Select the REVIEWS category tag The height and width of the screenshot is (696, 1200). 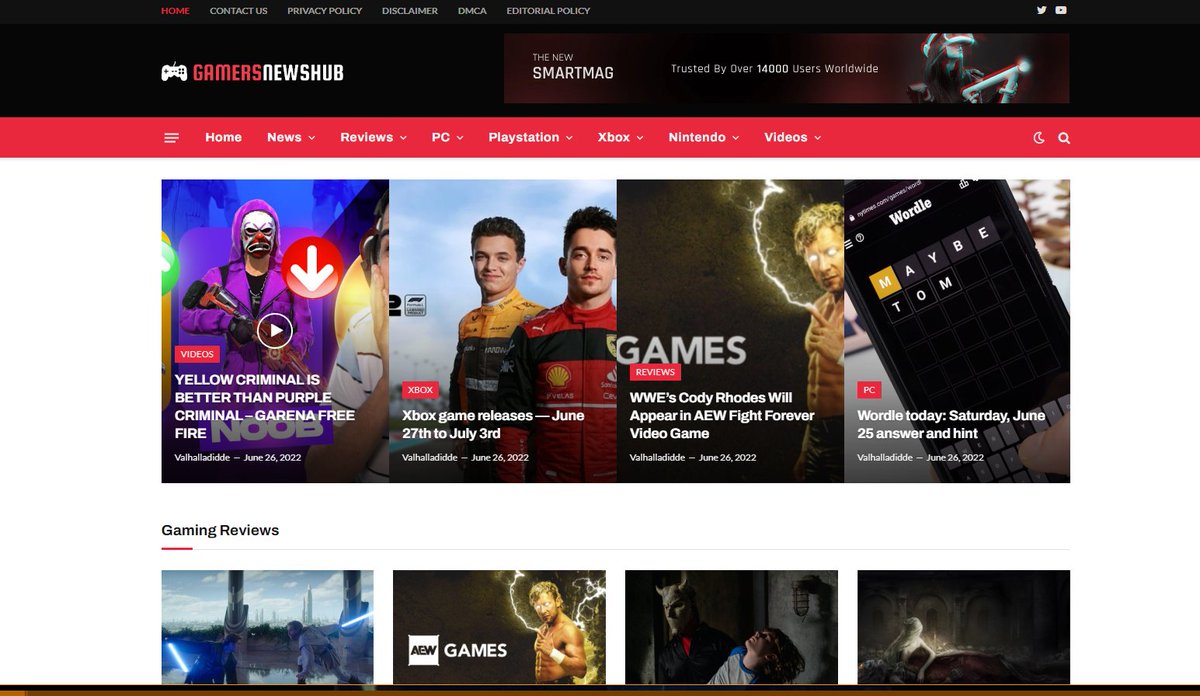coord(655,372)
